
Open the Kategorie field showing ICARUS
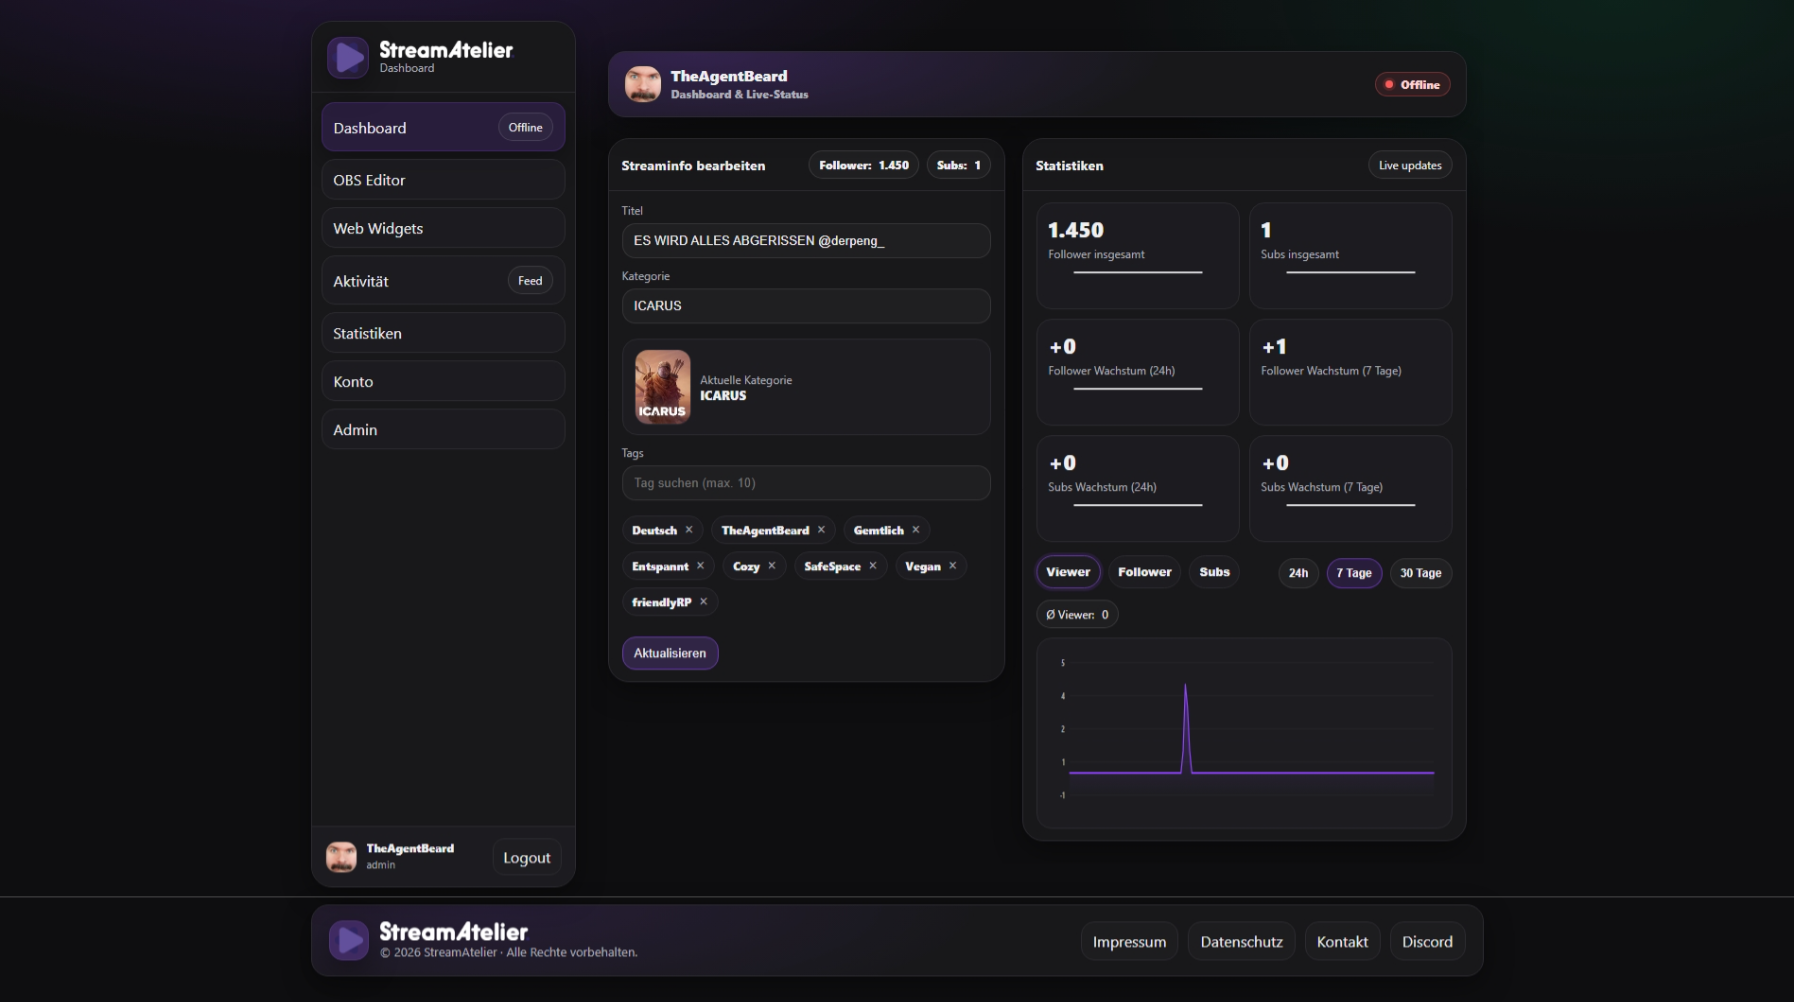click(x=806, y=306)
